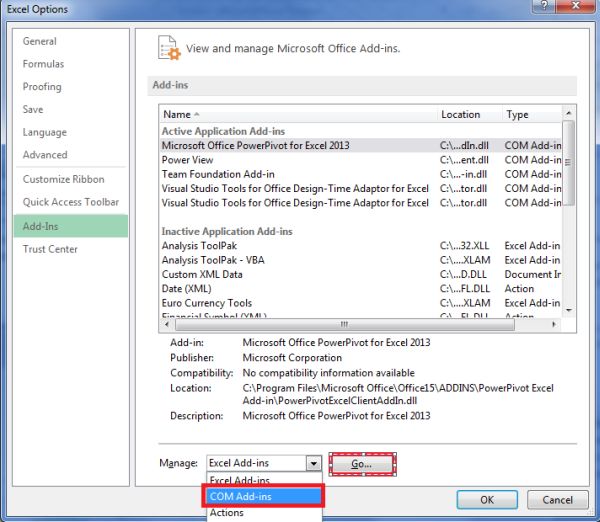
Task: Click the Go... button
Action: pyautogui.click(x=362, y=464)
